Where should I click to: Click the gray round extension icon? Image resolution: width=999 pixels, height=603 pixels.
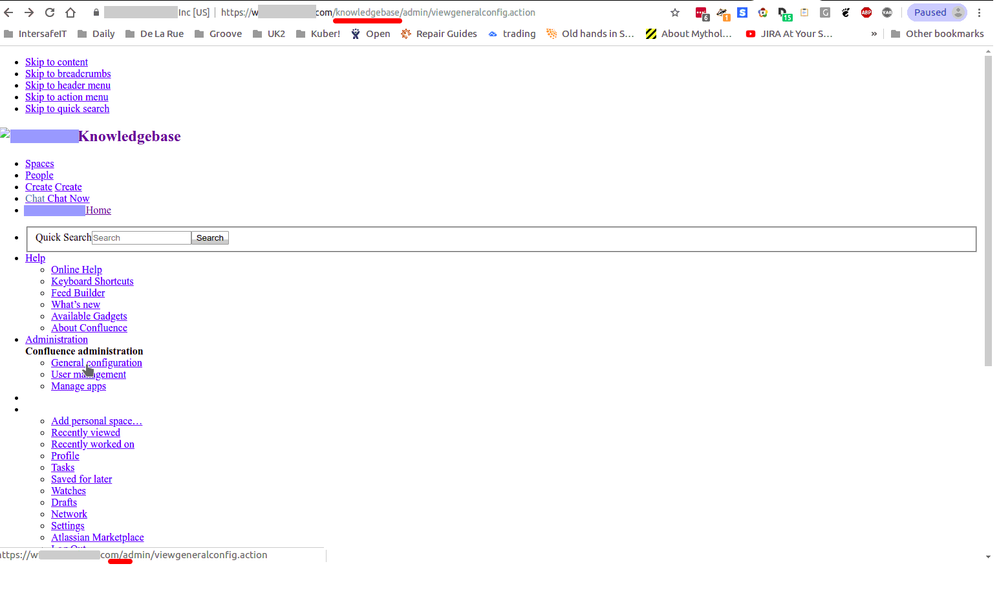pos(887,13)
